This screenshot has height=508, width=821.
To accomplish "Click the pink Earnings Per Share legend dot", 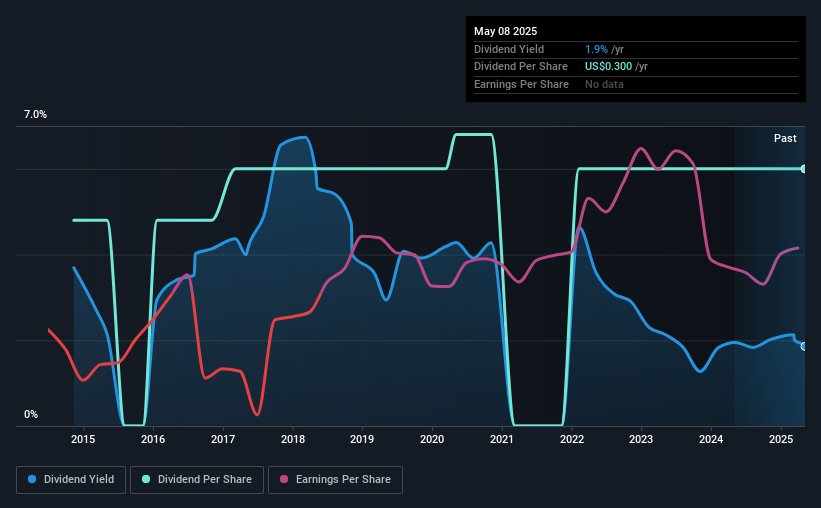I will pyautogui.click(x=284, y=479).
